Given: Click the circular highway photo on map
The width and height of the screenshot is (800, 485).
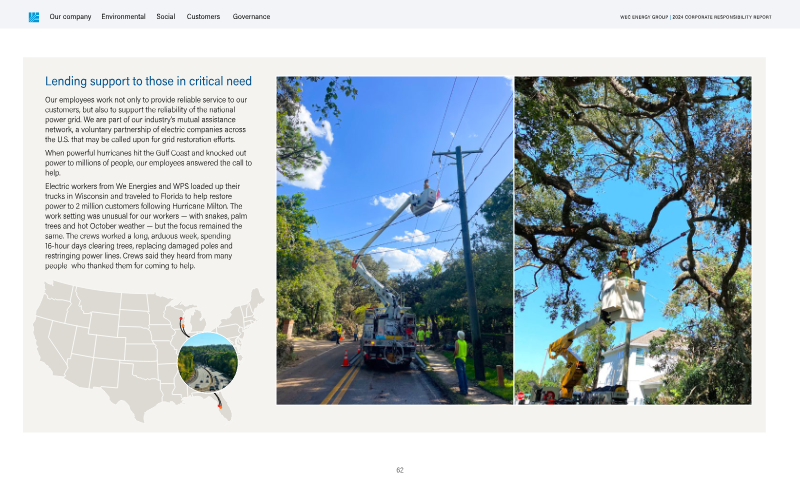Looking at the screenshot, I should click(208, 361).
